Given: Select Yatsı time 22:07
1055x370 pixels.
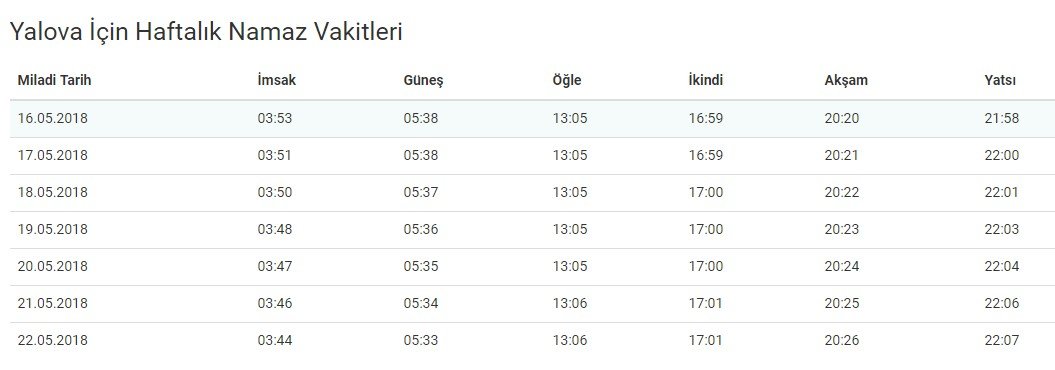Looking at the screenshot, I should coord(1002,340).
